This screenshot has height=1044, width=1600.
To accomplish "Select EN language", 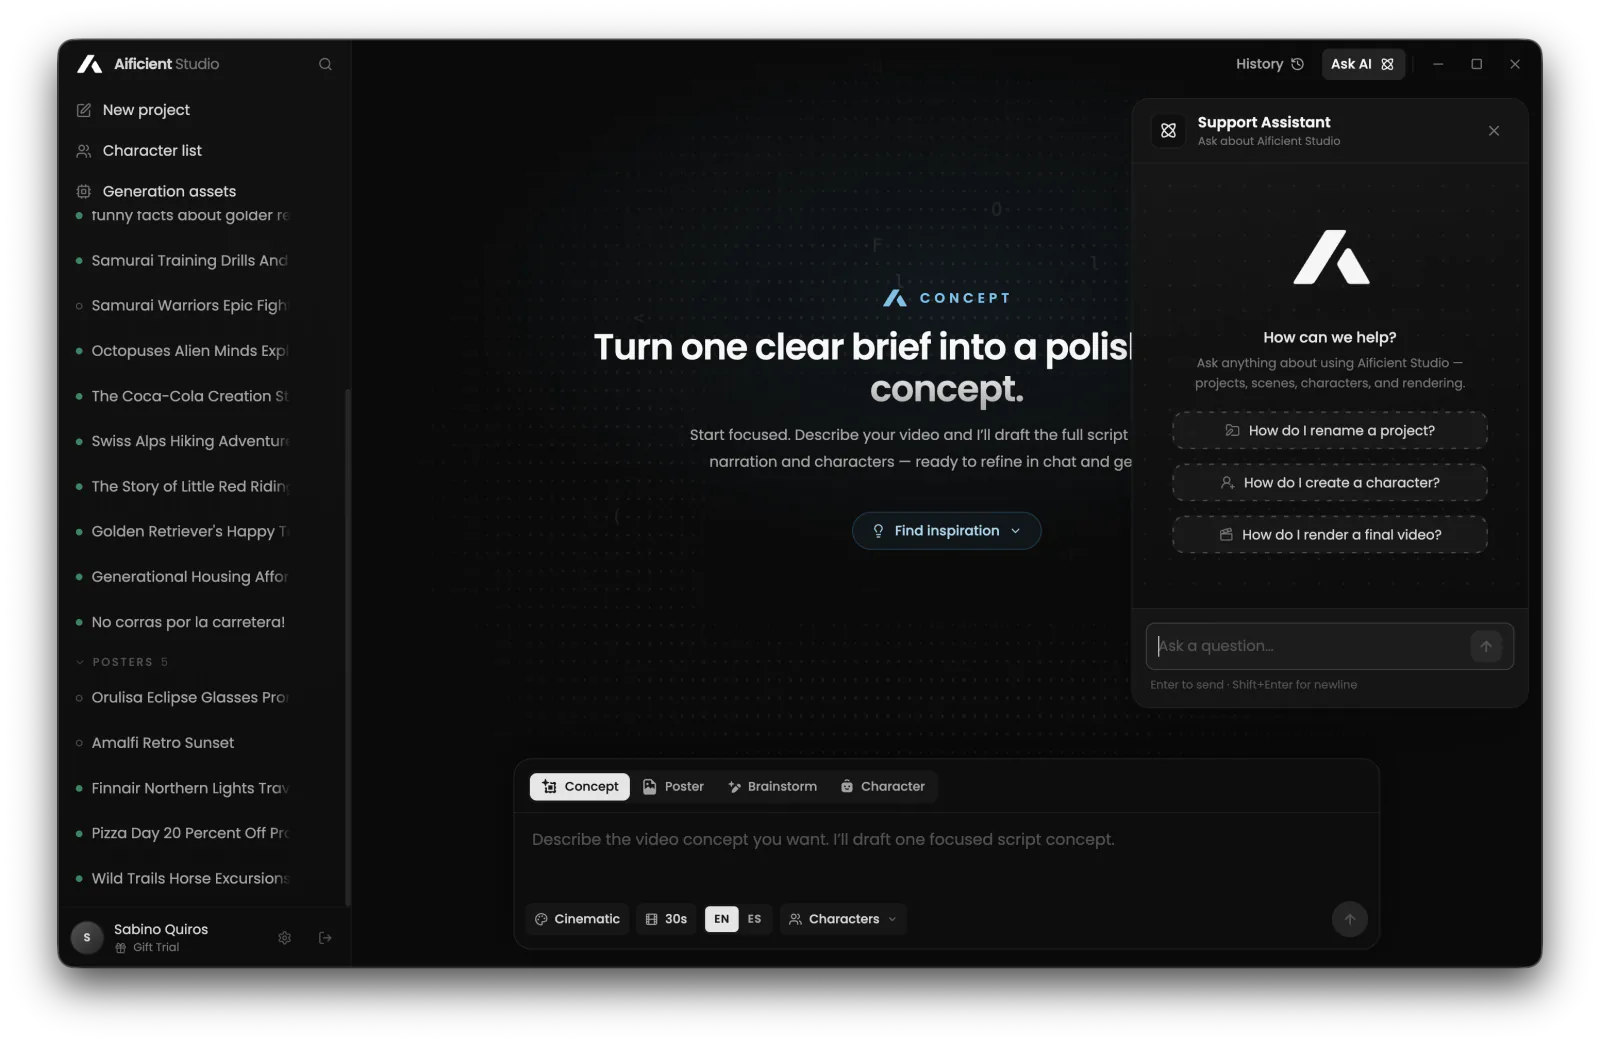I will tap(722, 919).
